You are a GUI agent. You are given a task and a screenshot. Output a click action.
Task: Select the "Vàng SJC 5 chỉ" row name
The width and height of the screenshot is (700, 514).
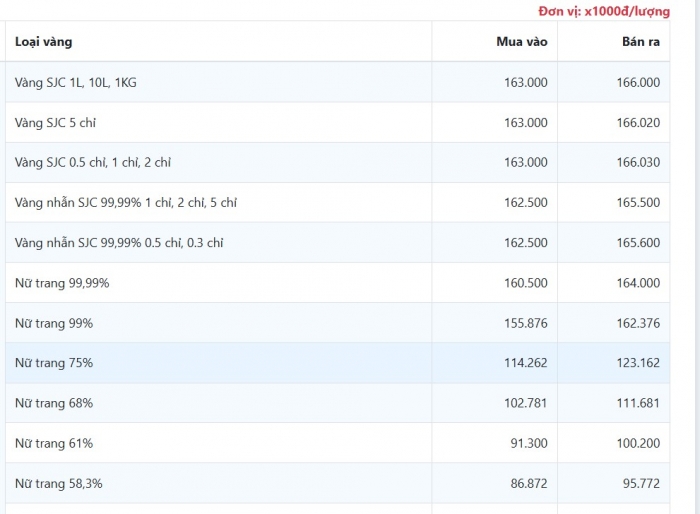click(x=56, y=122)
